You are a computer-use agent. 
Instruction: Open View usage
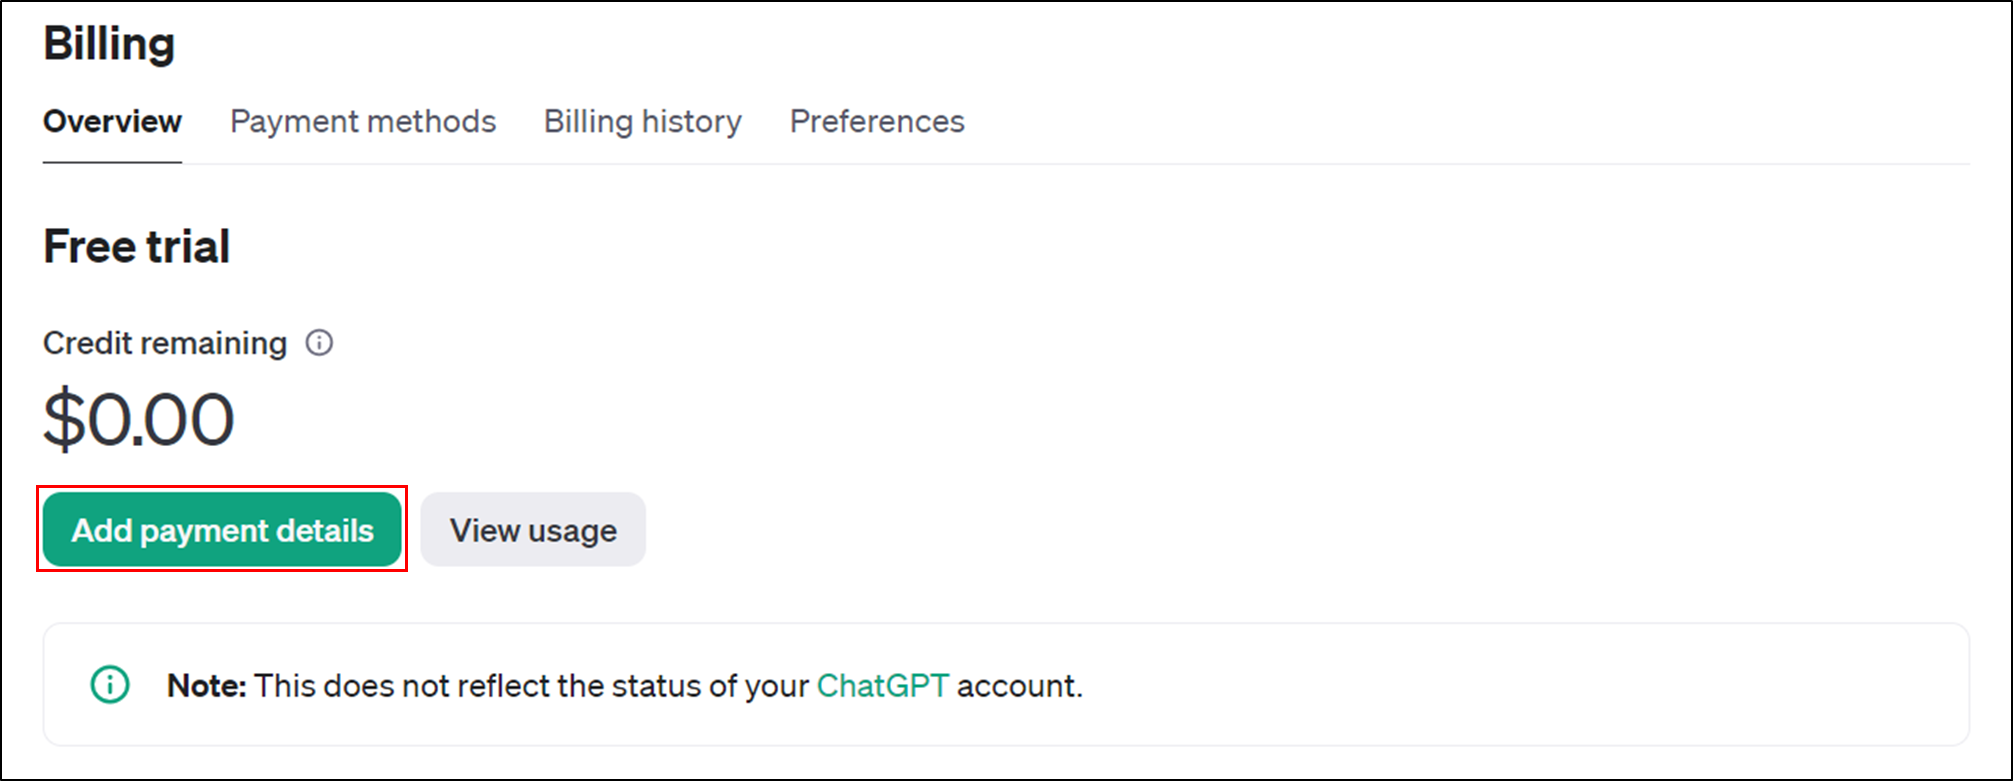pos(533,529)
